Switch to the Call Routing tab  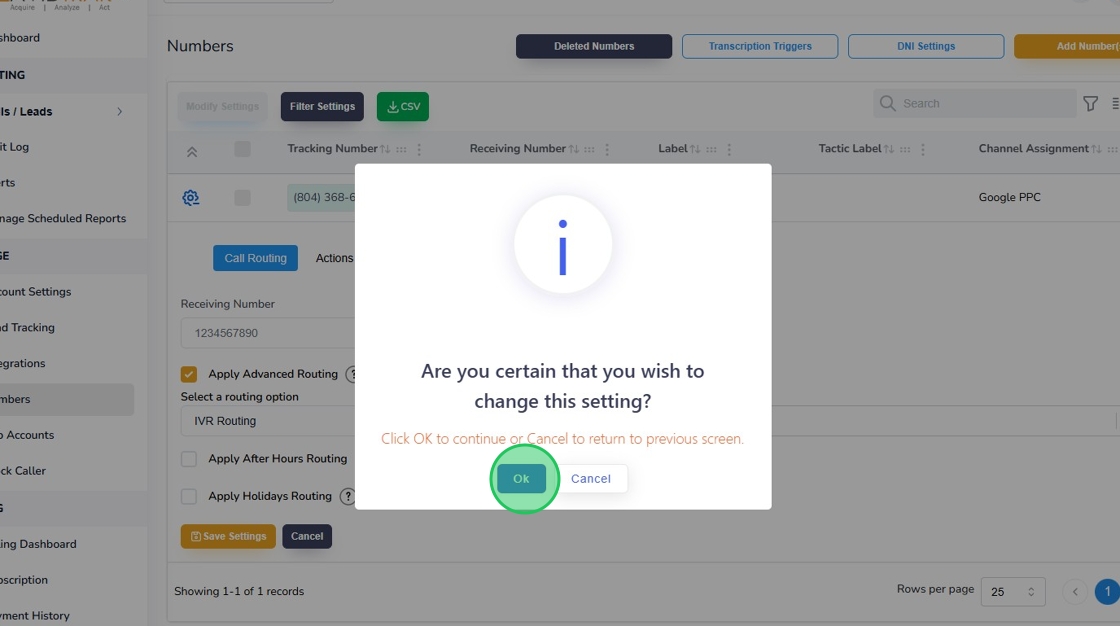point(255,258)
